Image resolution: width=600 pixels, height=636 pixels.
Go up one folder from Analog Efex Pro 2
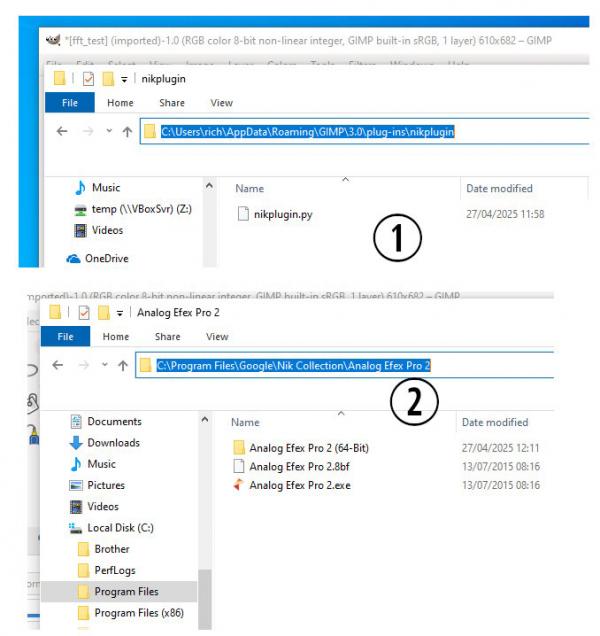pos(123,365)
